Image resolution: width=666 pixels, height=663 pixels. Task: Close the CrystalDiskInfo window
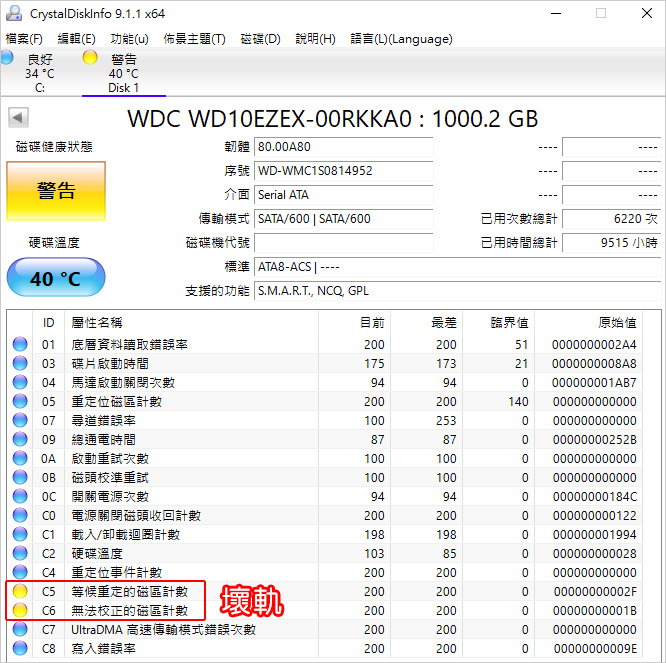click(x=646, y=13)
